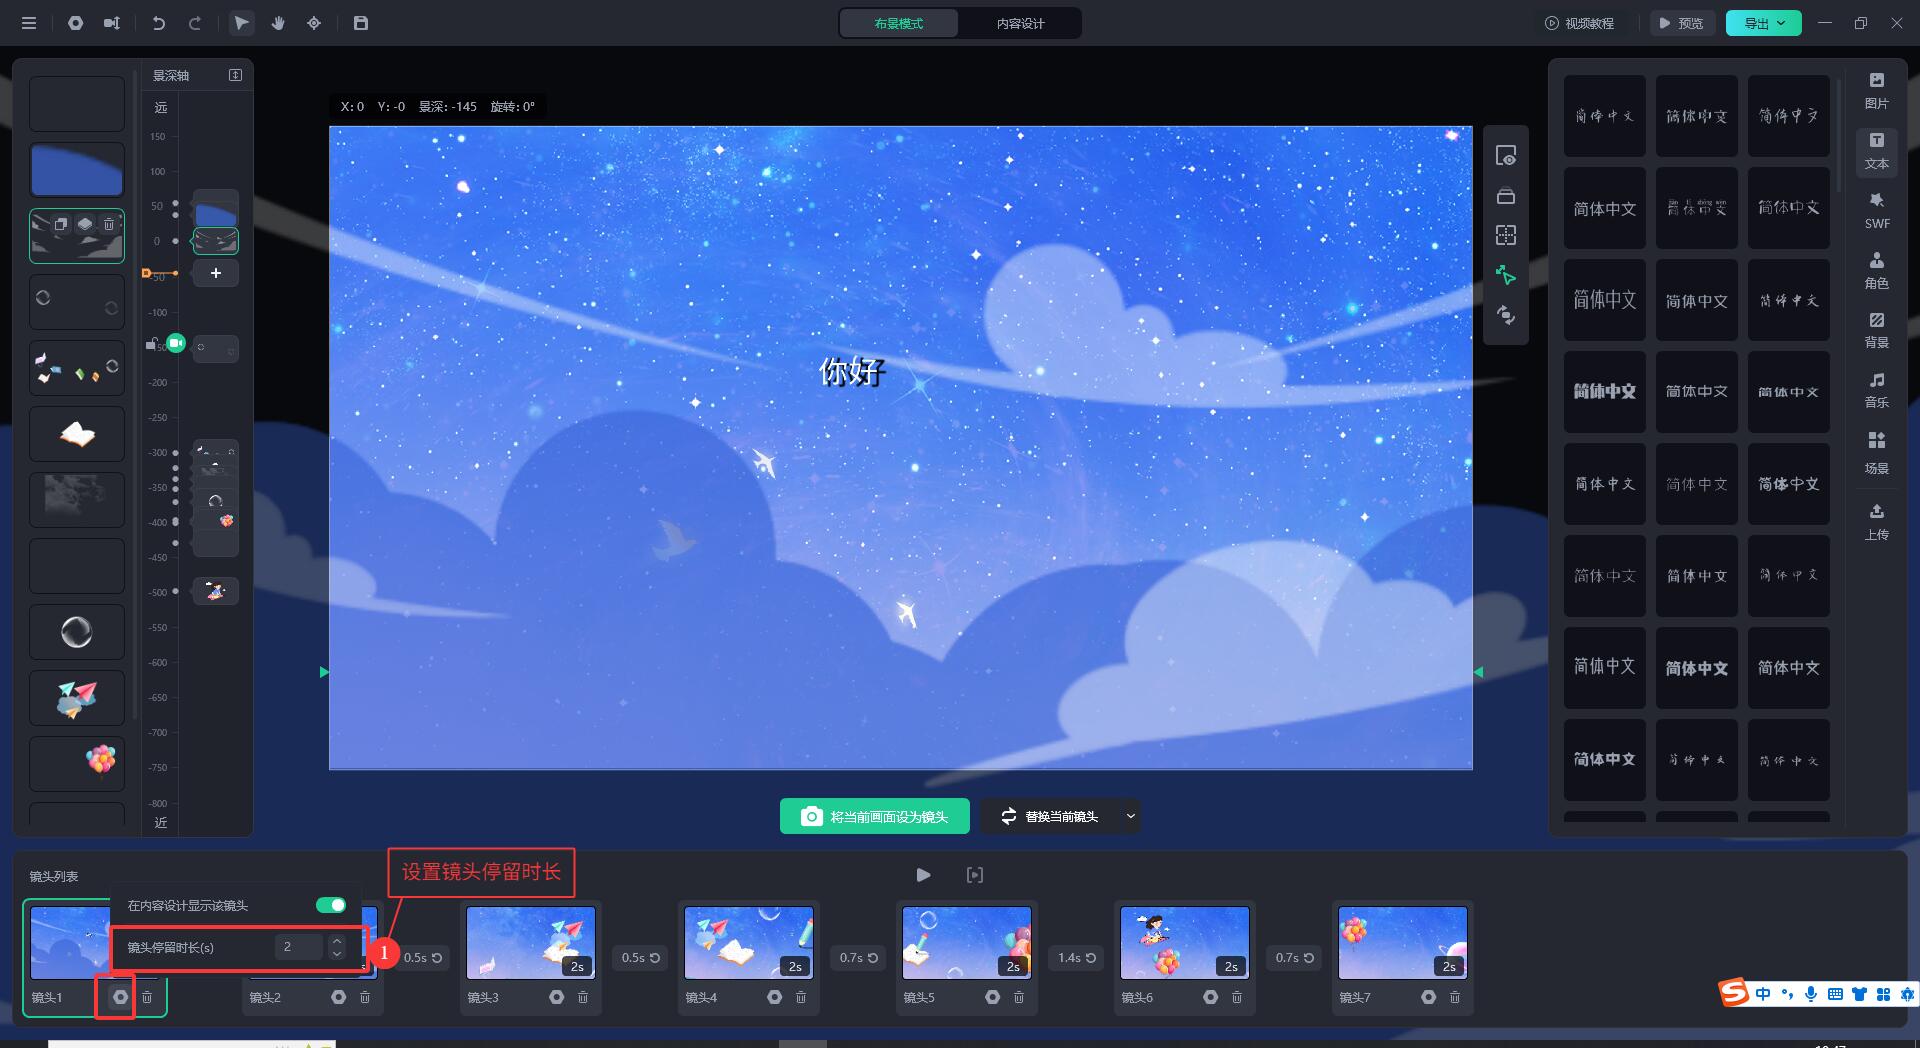Select the paper plane layer thumbnail
The height and width of the screenshot is (1048, 1920).
point(77,697)
